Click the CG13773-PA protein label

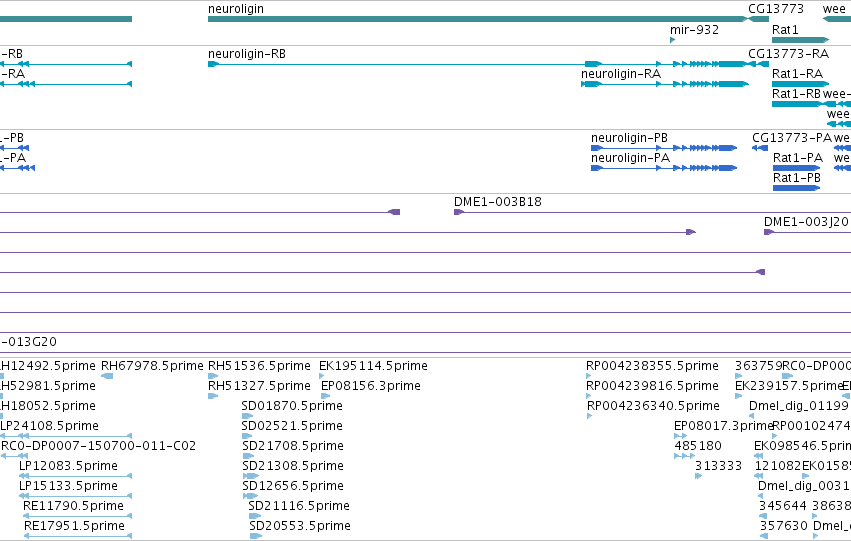coord(792,138)
